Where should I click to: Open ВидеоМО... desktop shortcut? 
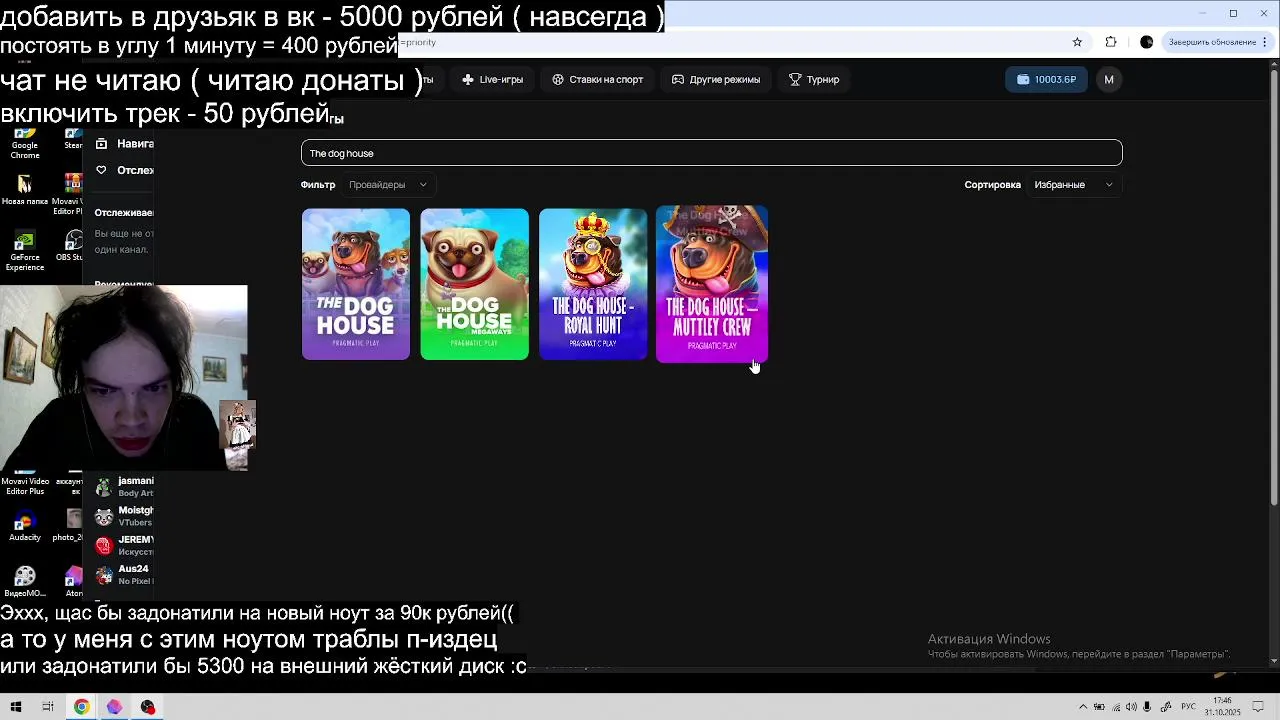coord(25,582)
